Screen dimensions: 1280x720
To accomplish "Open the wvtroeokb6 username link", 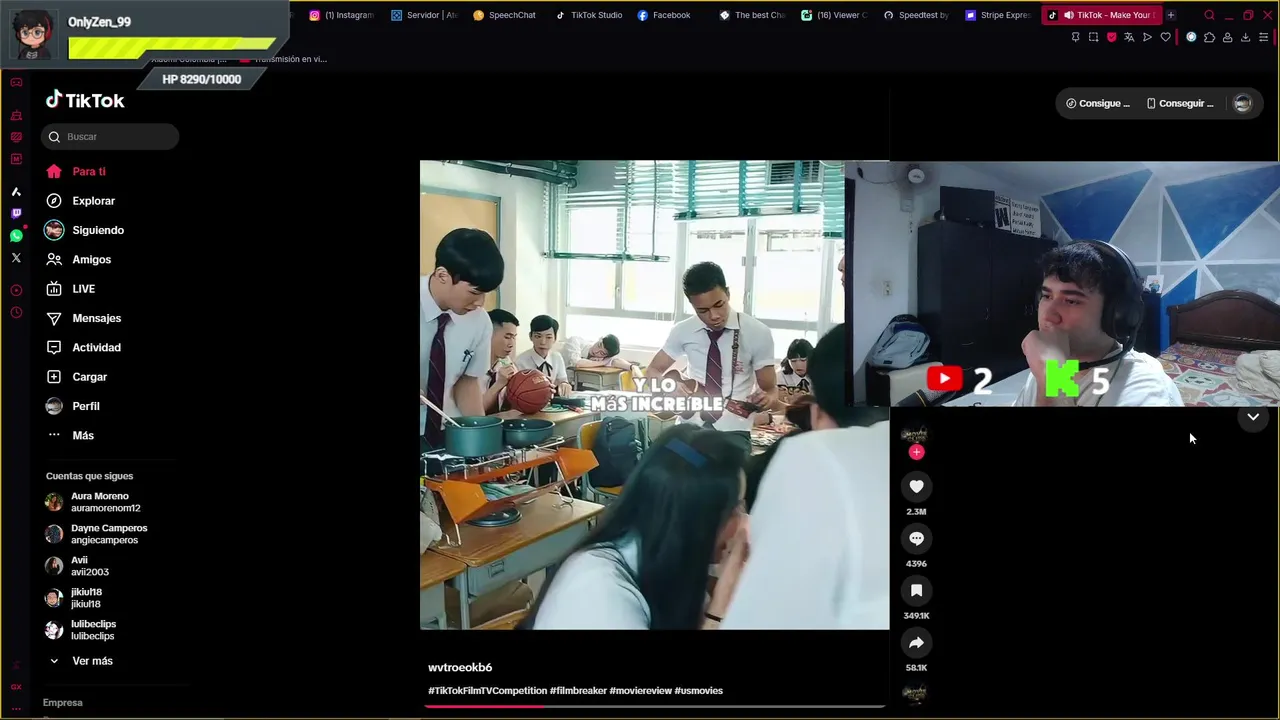I will click(460, 668).
